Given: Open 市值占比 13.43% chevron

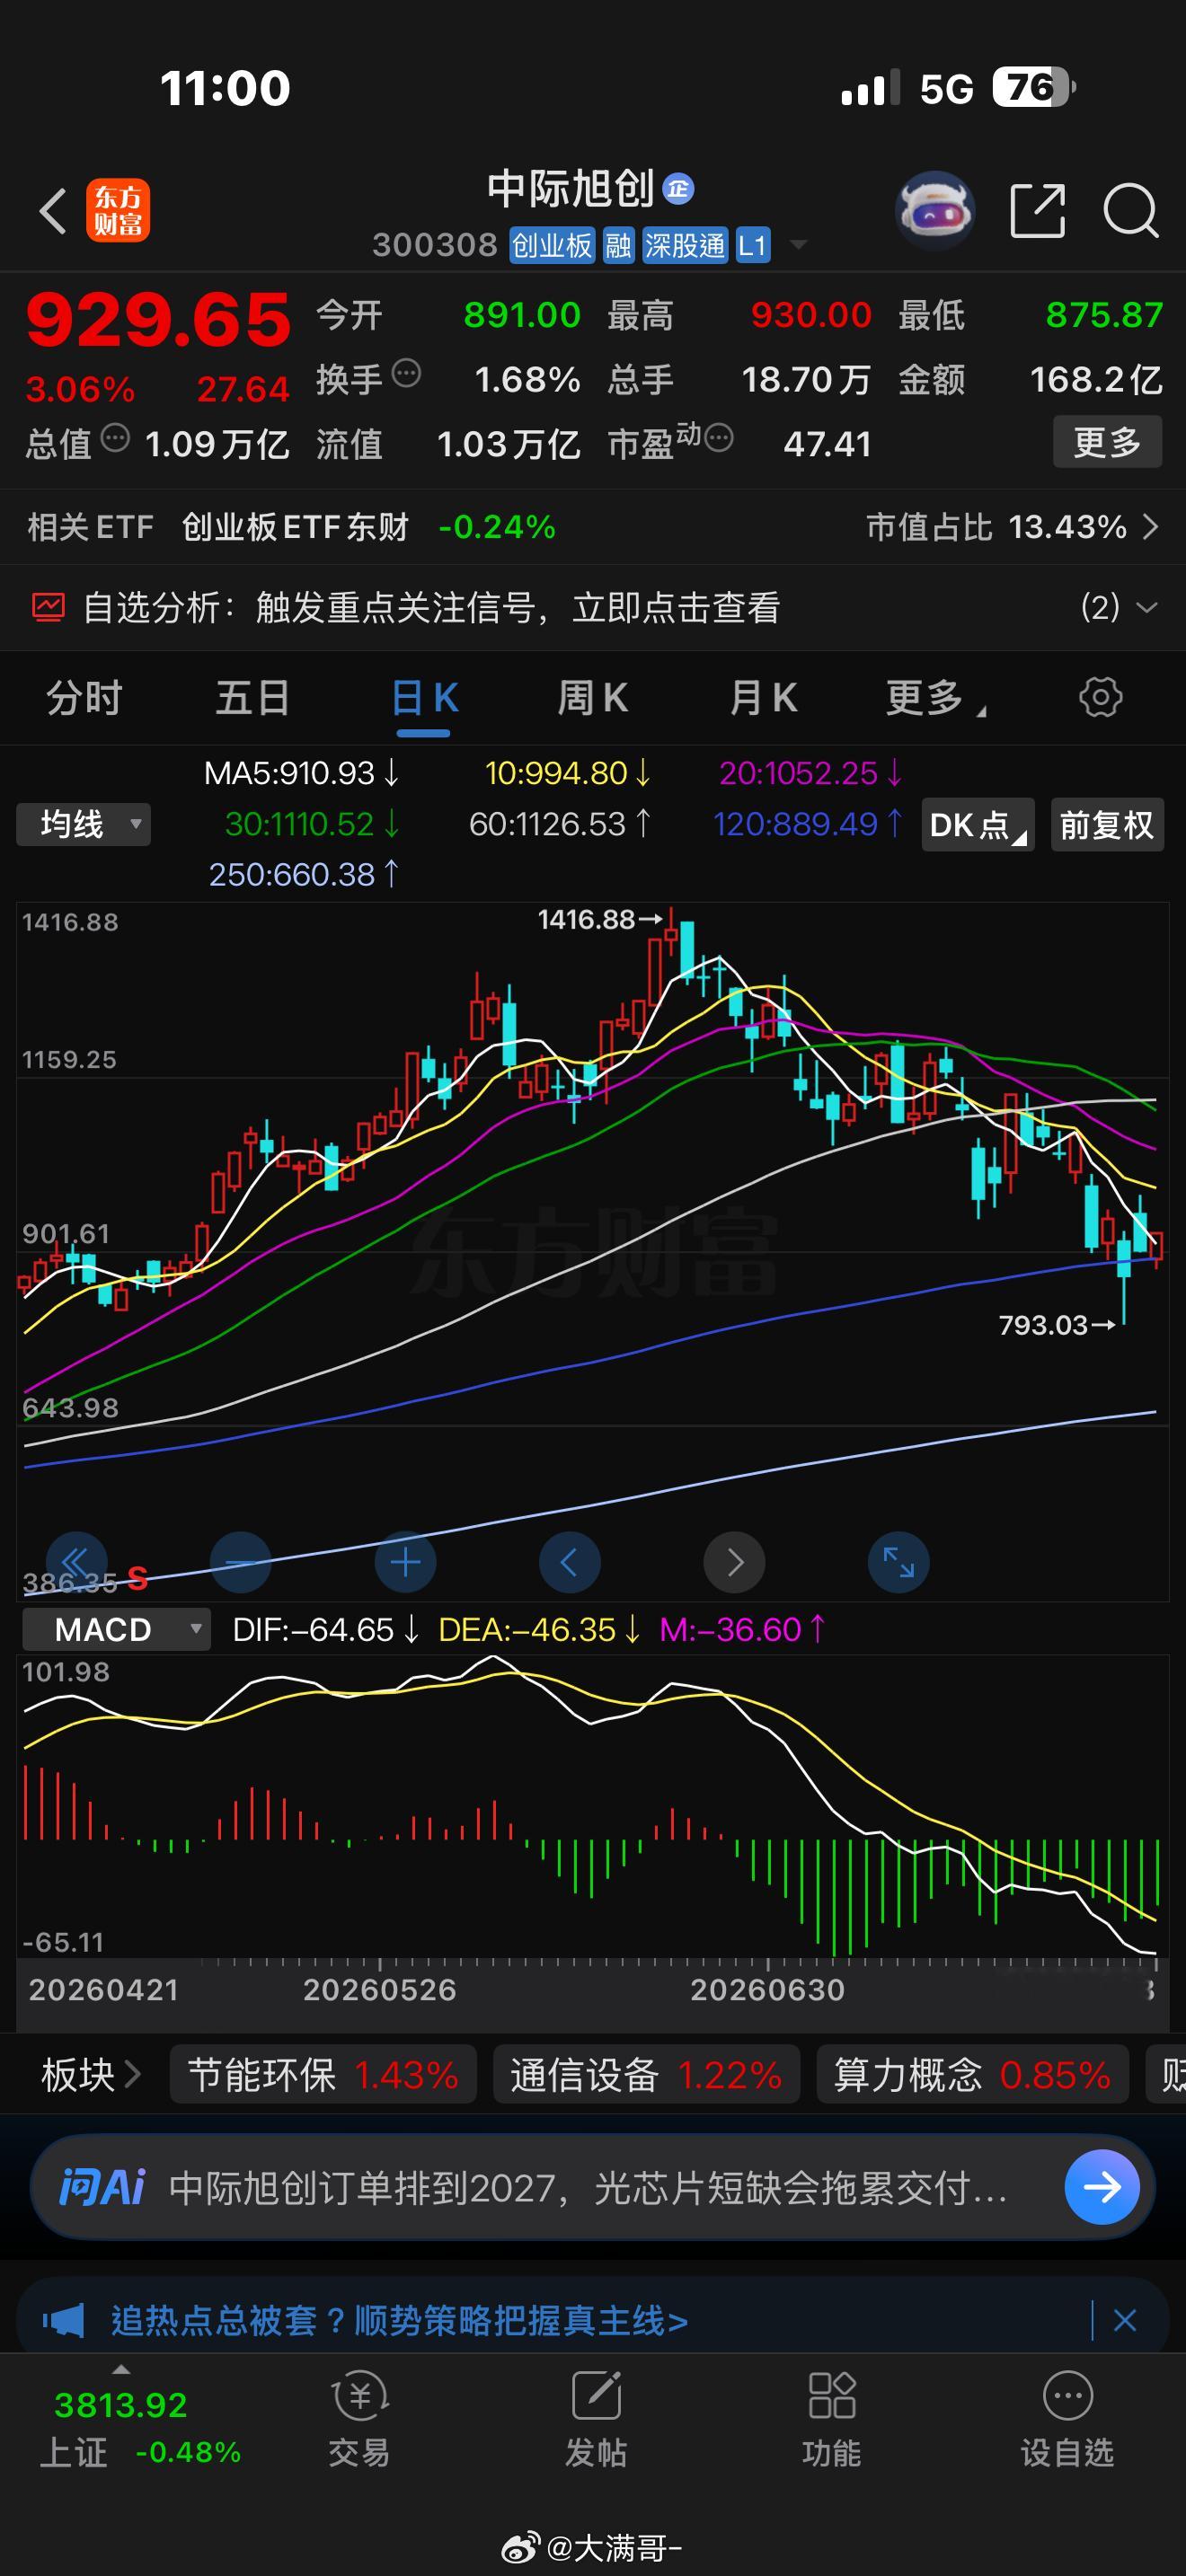Looking at the screenshot, I should click(x=1150, y=526).
